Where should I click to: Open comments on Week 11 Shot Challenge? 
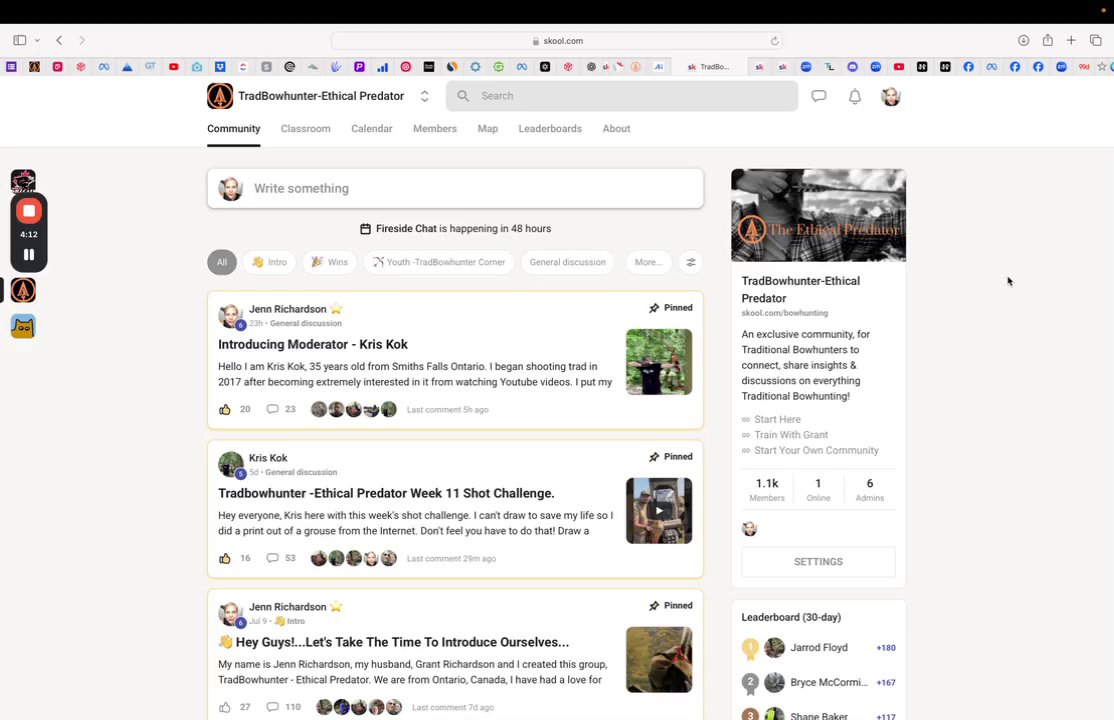[281, 559]
